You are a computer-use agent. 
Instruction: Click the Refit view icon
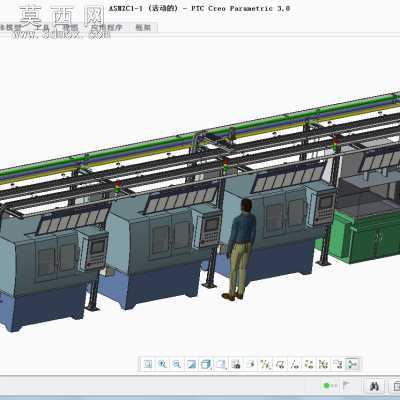click(x=148, y=364)
